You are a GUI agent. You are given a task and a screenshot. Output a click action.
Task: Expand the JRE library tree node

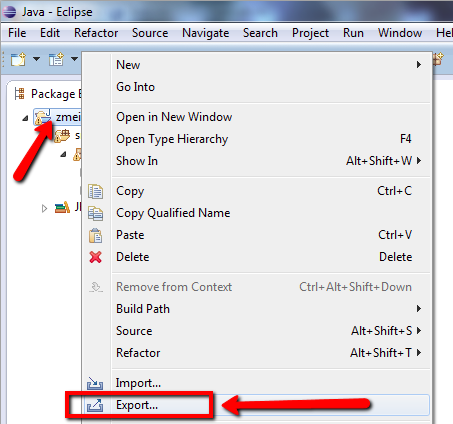(x=44, y=209)
